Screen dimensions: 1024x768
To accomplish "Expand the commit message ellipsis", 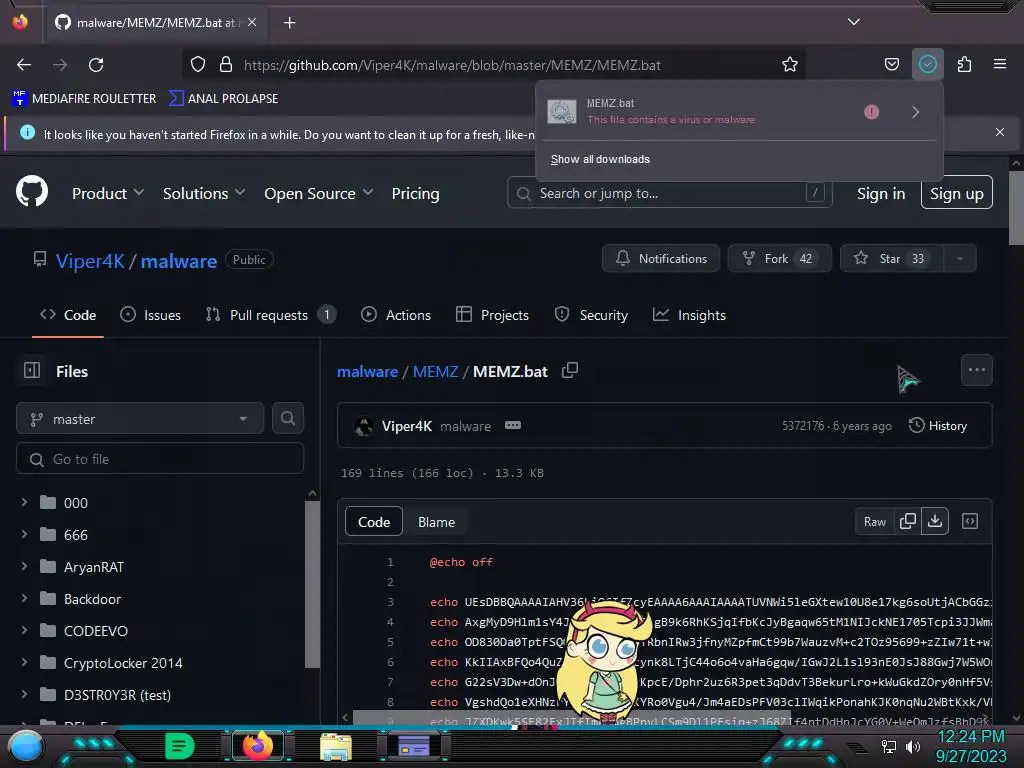I will 513,425.
